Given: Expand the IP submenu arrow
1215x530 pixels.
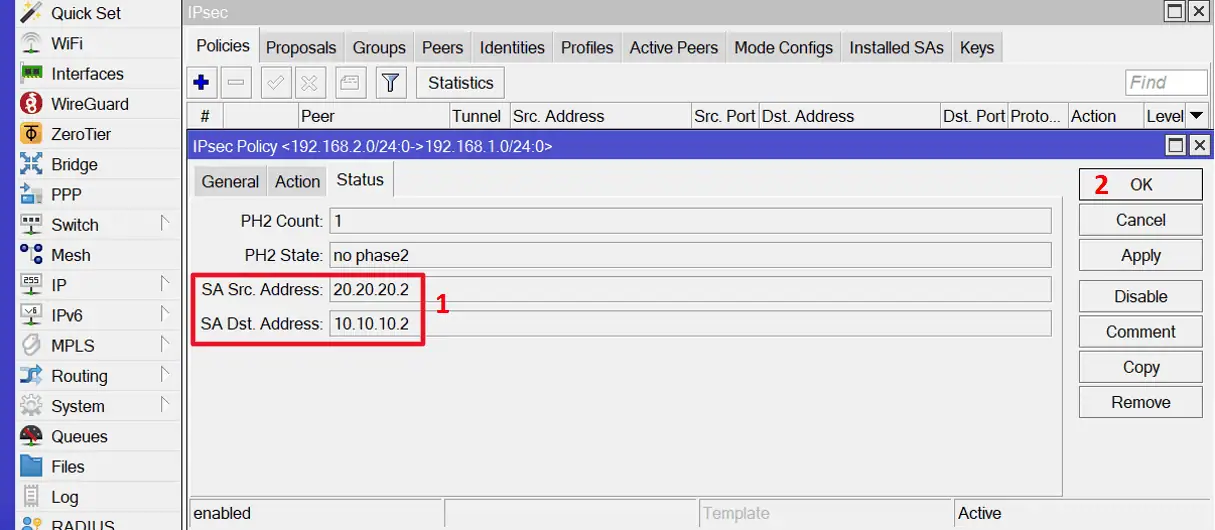Looking at the screenshot, I should 165,285.
